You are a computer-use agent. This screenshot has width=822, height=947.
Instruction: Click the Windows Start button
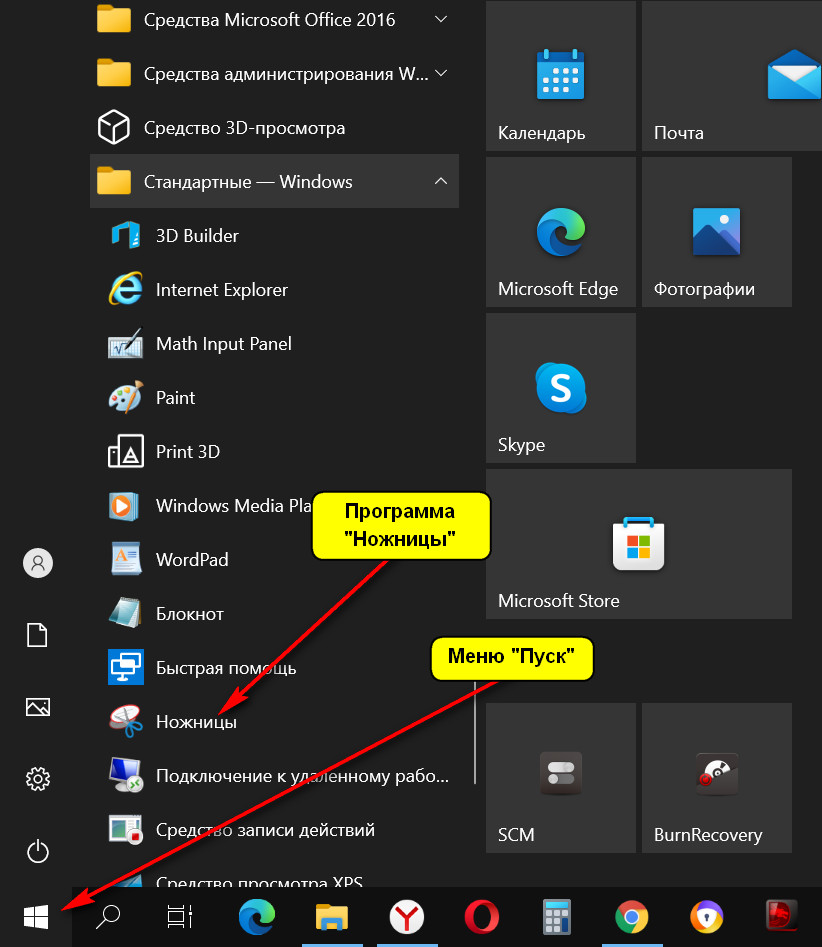(x=36, y=917)
